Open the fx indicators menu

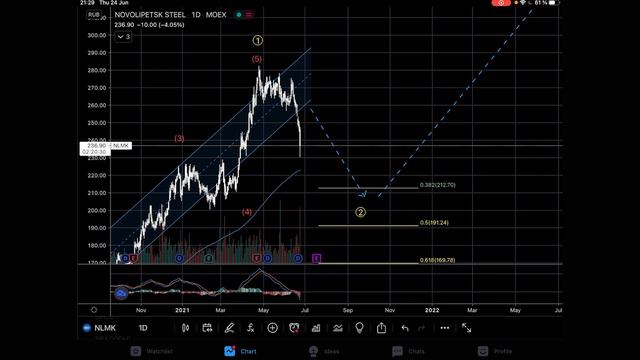[x=251, y=328]
